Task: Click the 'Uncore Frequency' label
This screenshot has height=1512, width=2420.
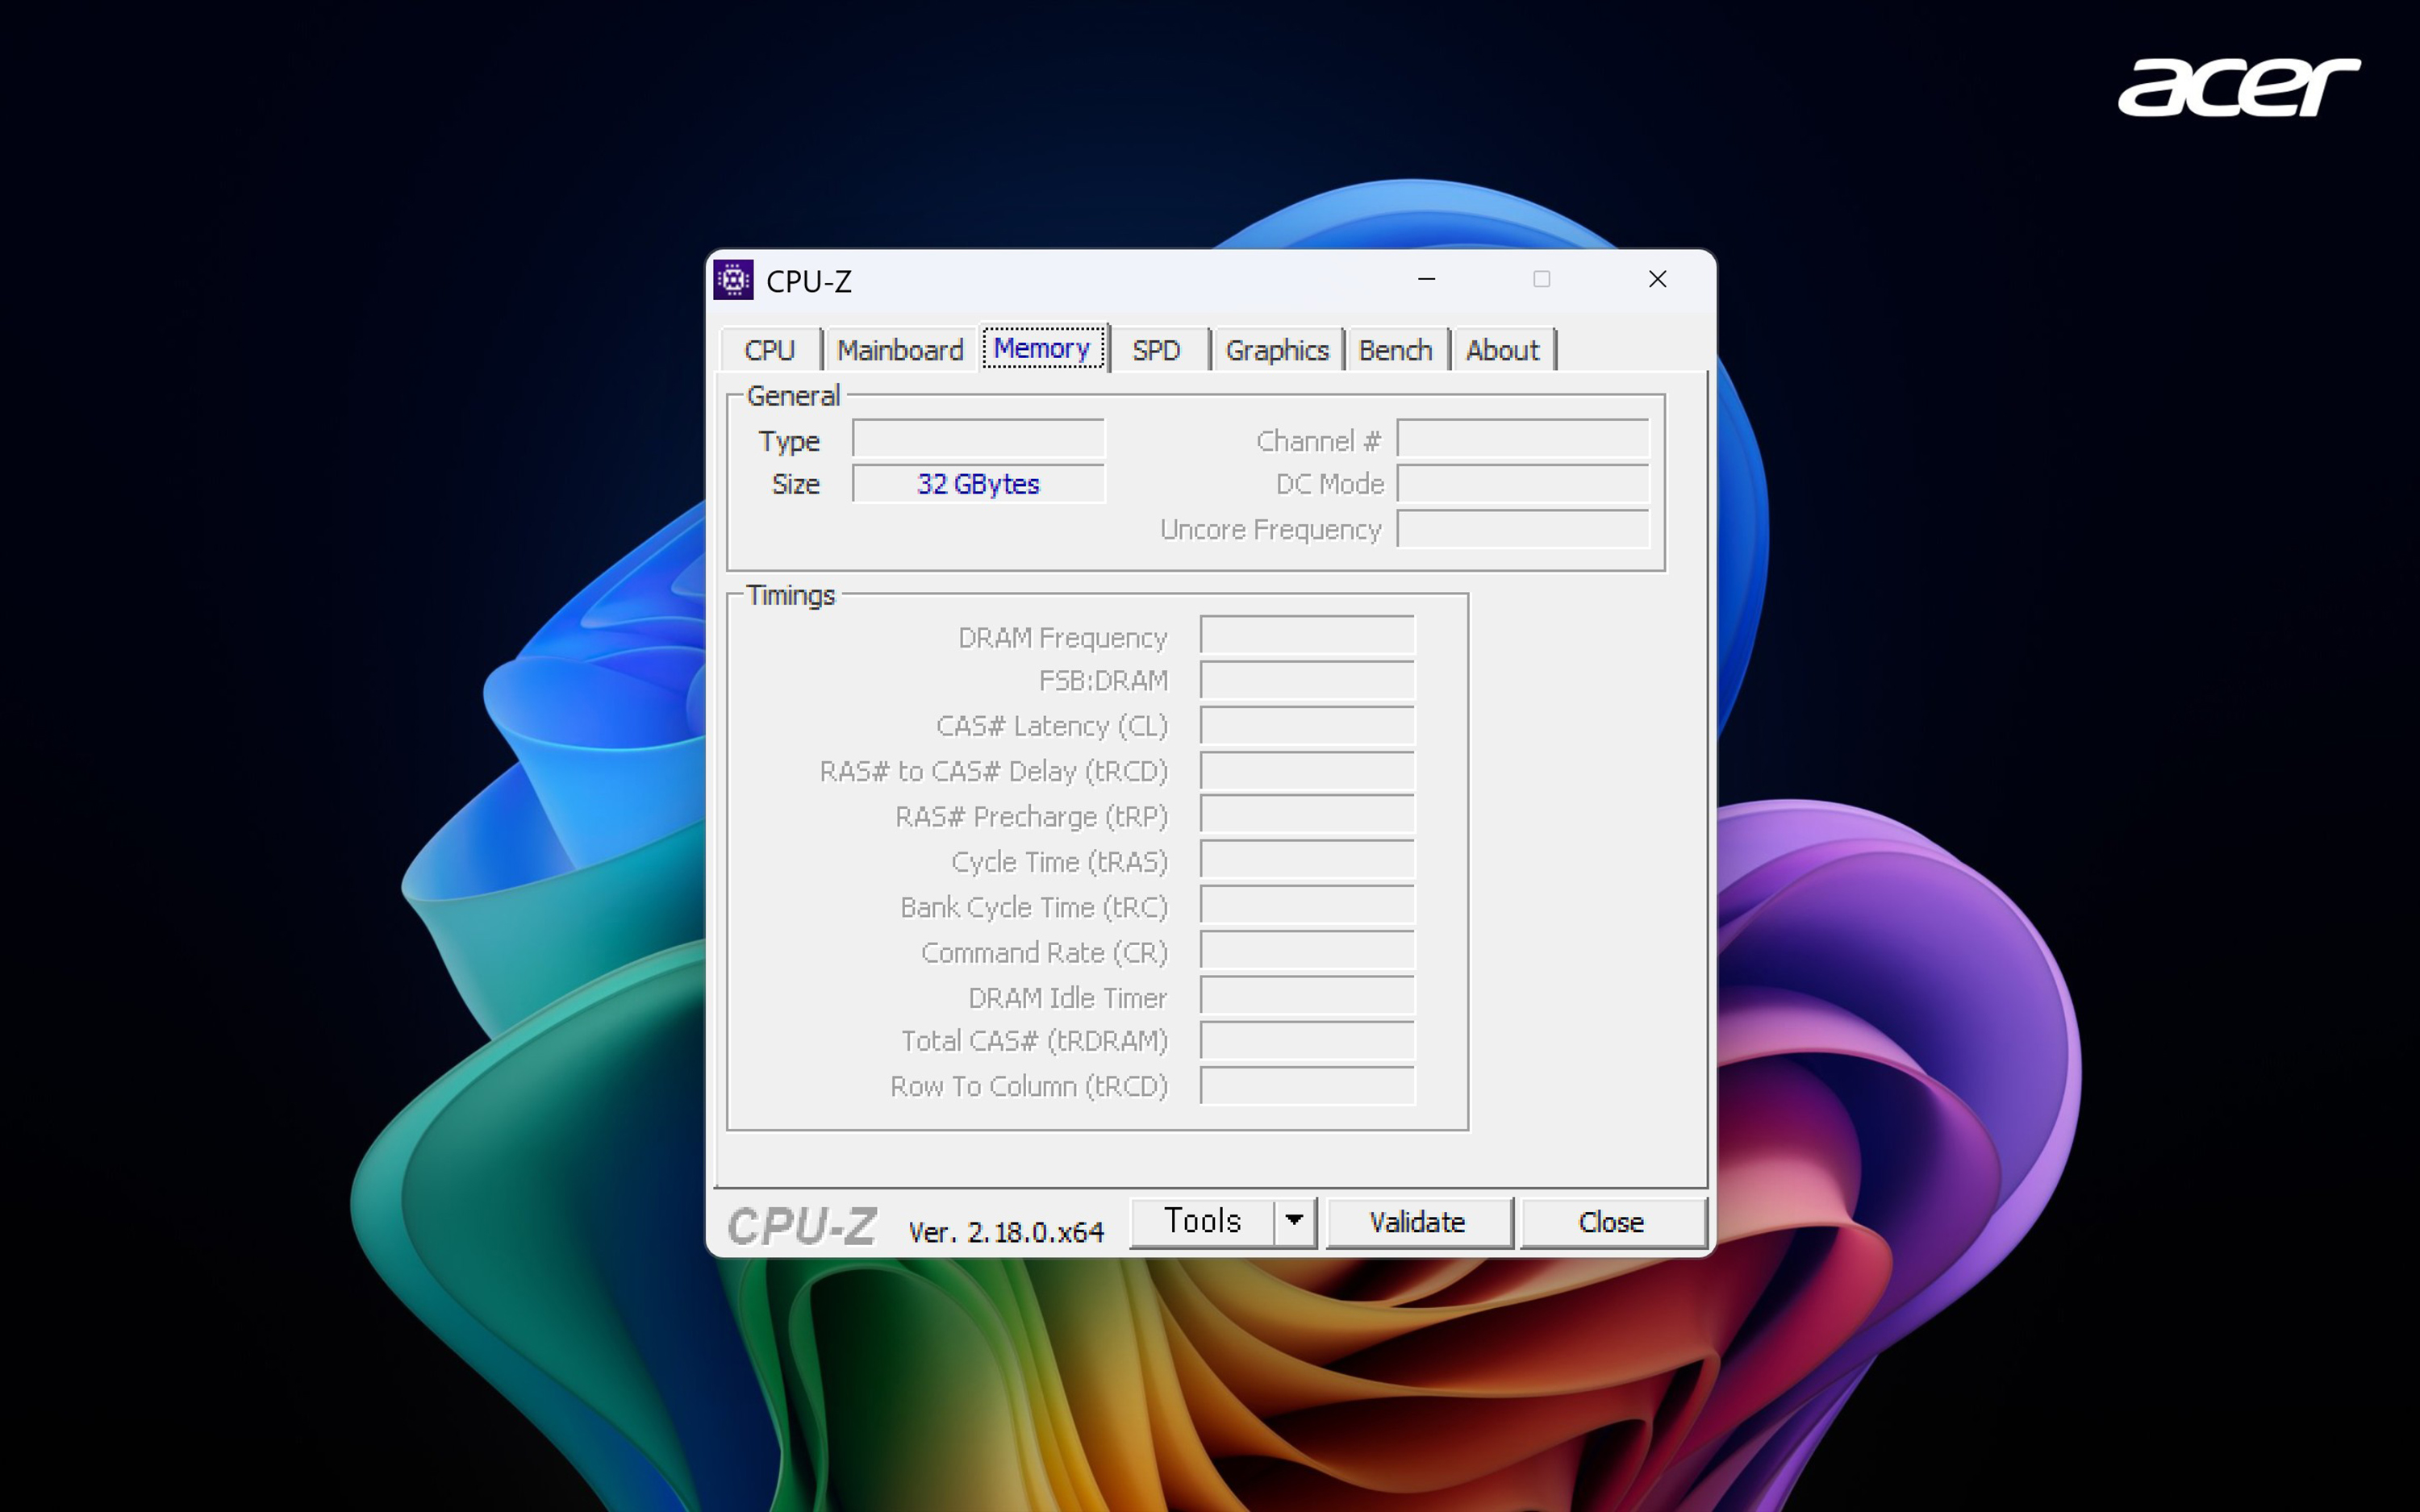Action: coord(1271,529)
